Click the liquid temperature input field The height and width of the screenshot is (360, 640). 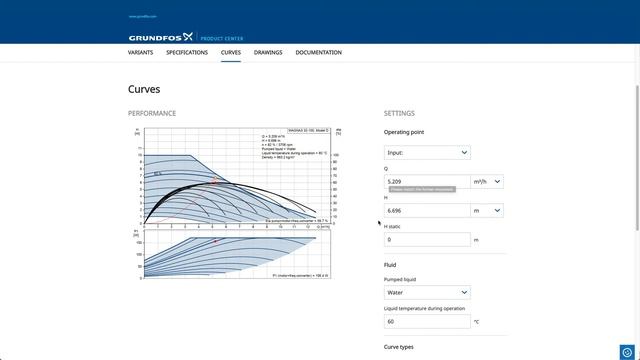[x=427, y=321]
